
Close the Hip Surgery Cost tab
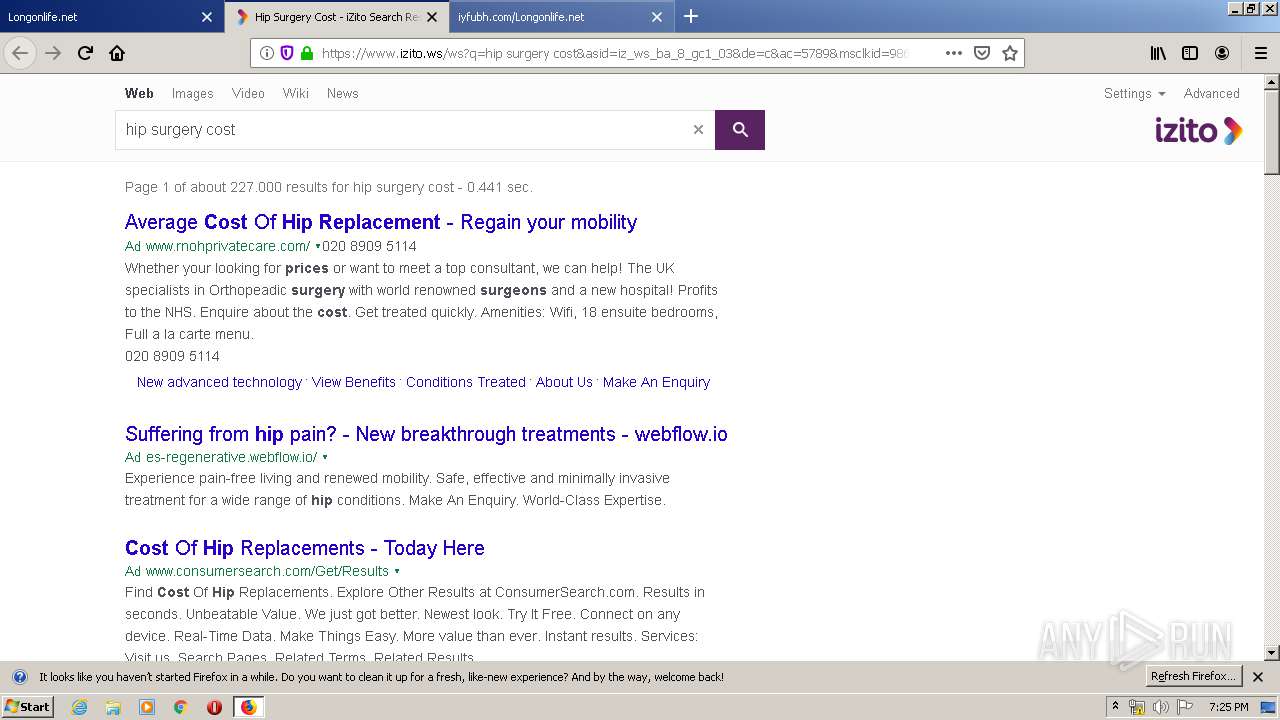(432, 17)
